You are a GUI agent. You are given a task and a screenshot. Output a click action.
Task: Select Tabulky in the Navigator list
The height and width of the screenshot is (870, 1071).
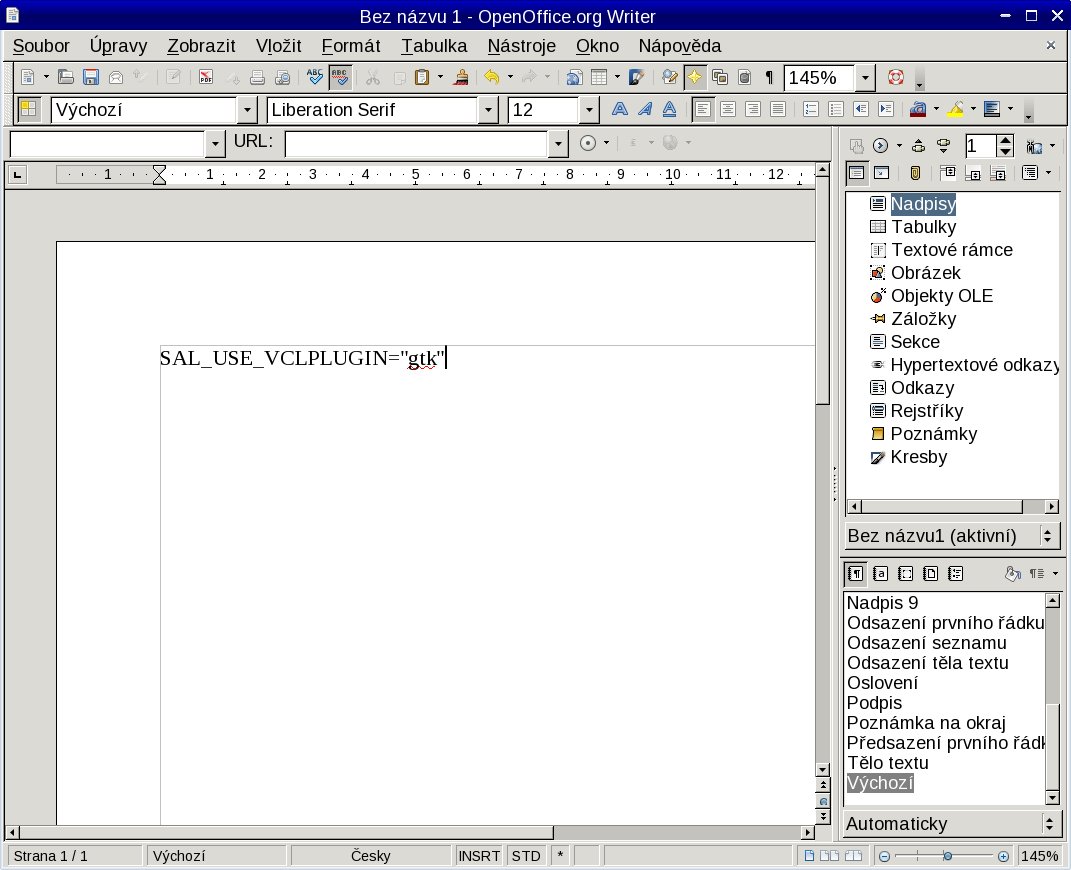pyautogui.click(x=923, y=227)
